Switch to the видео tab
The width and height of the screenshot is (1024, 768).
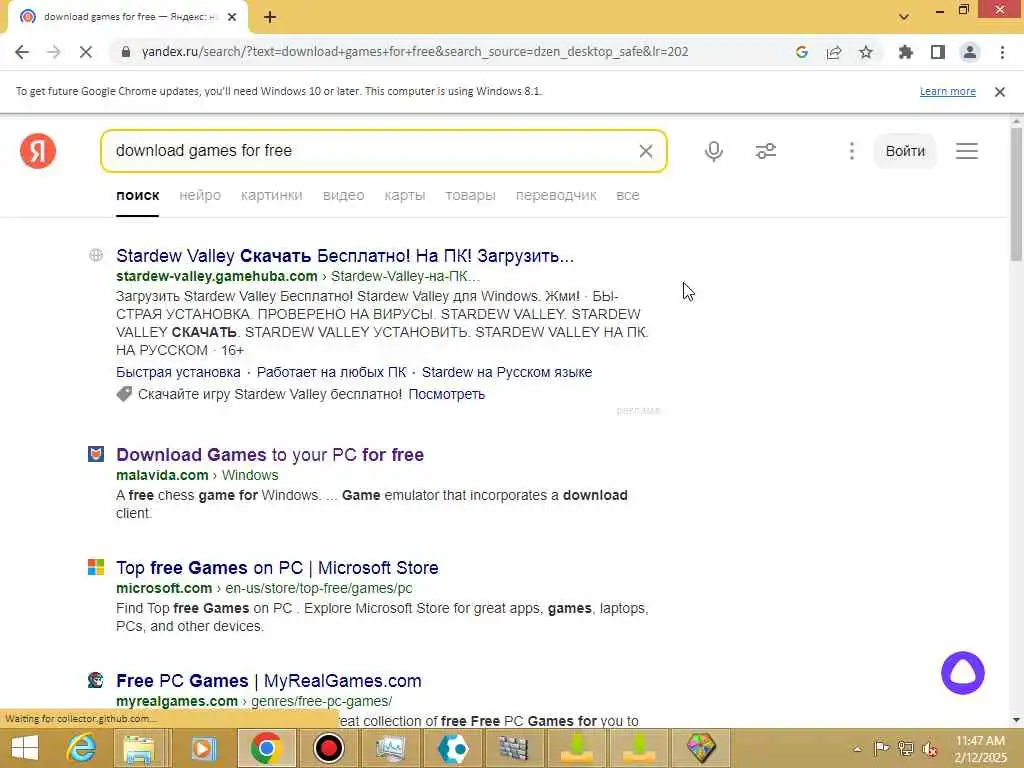coord(344,195)
